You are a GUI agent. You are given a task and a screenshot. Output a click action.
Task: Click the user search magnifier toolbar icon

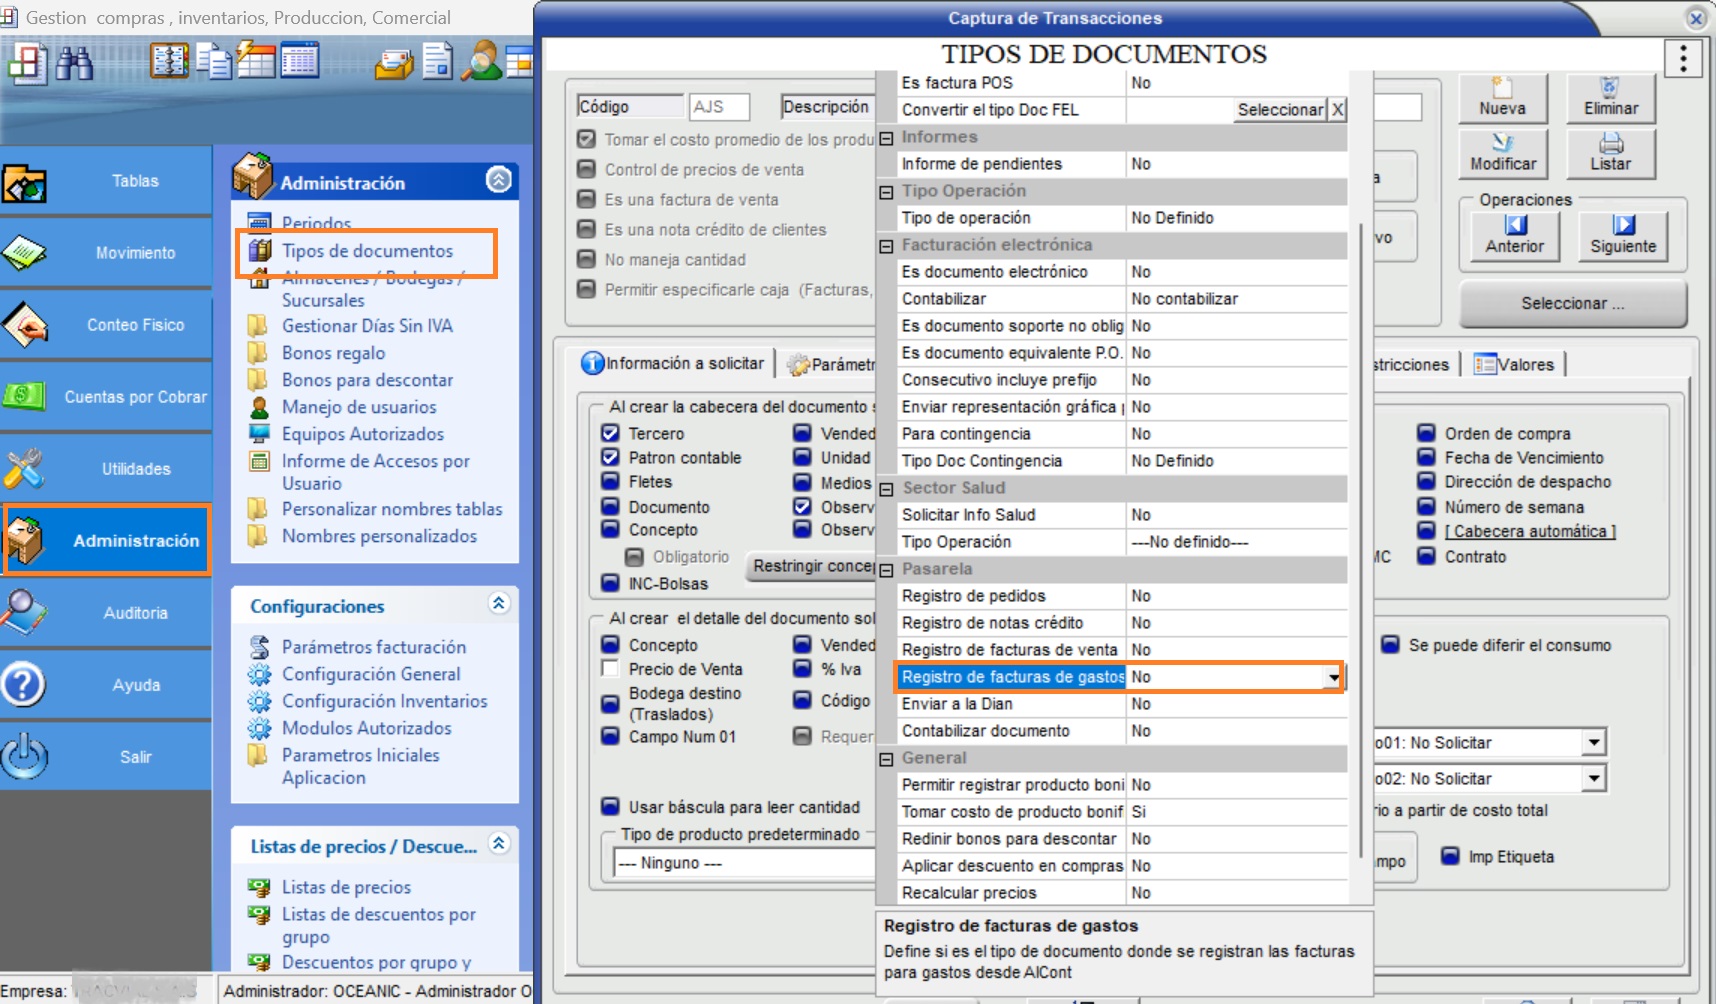tap(480, 61)
